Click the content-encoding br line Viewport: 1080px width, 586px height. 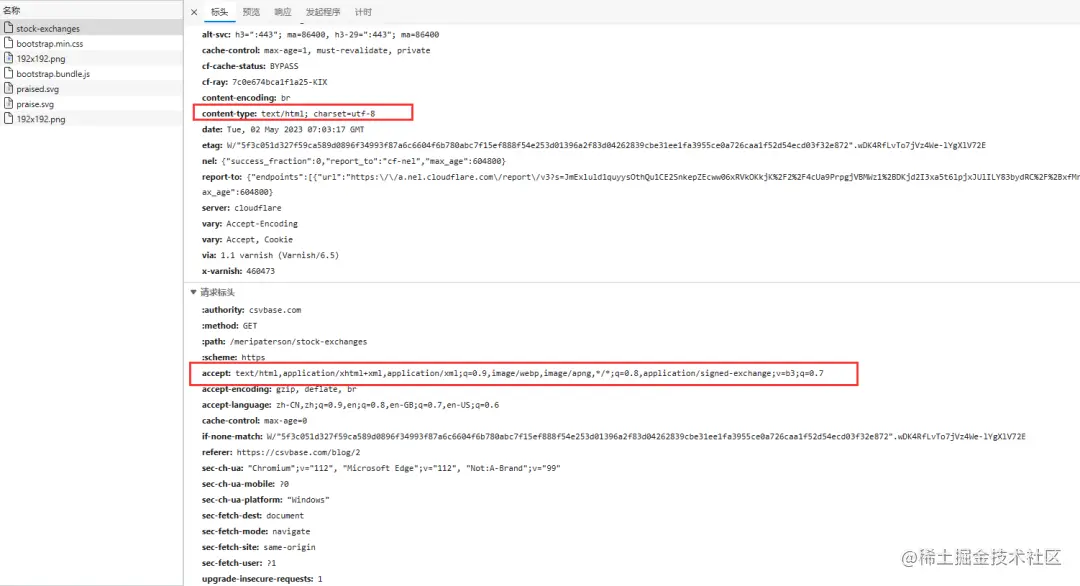coord(246,98)
